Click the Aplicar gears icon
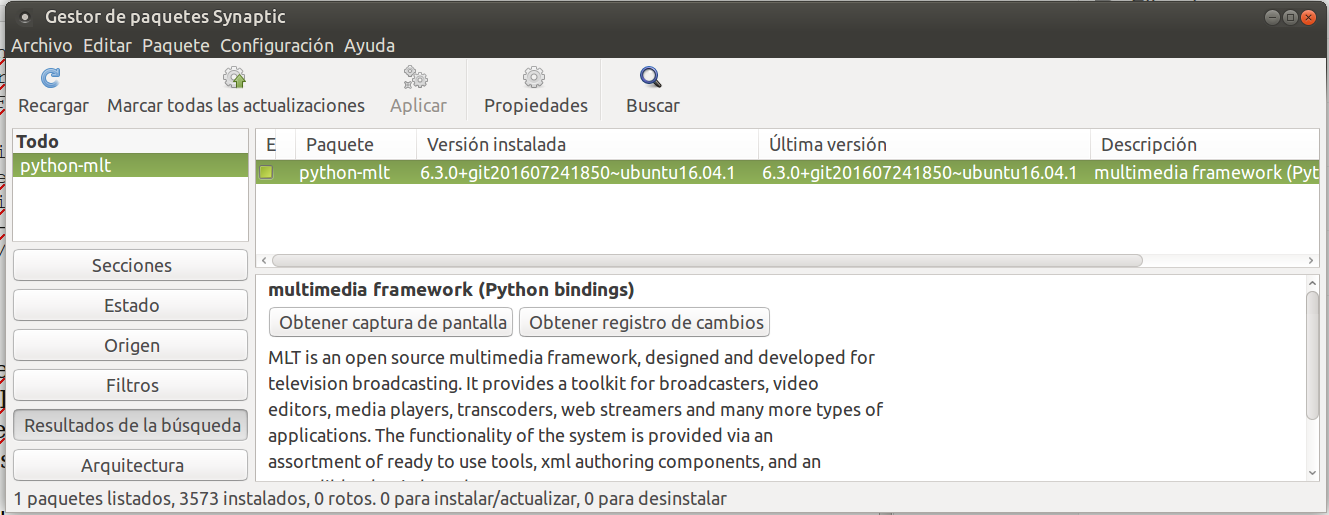Screen dimensions: 1329x515 [x=415, y=78]
